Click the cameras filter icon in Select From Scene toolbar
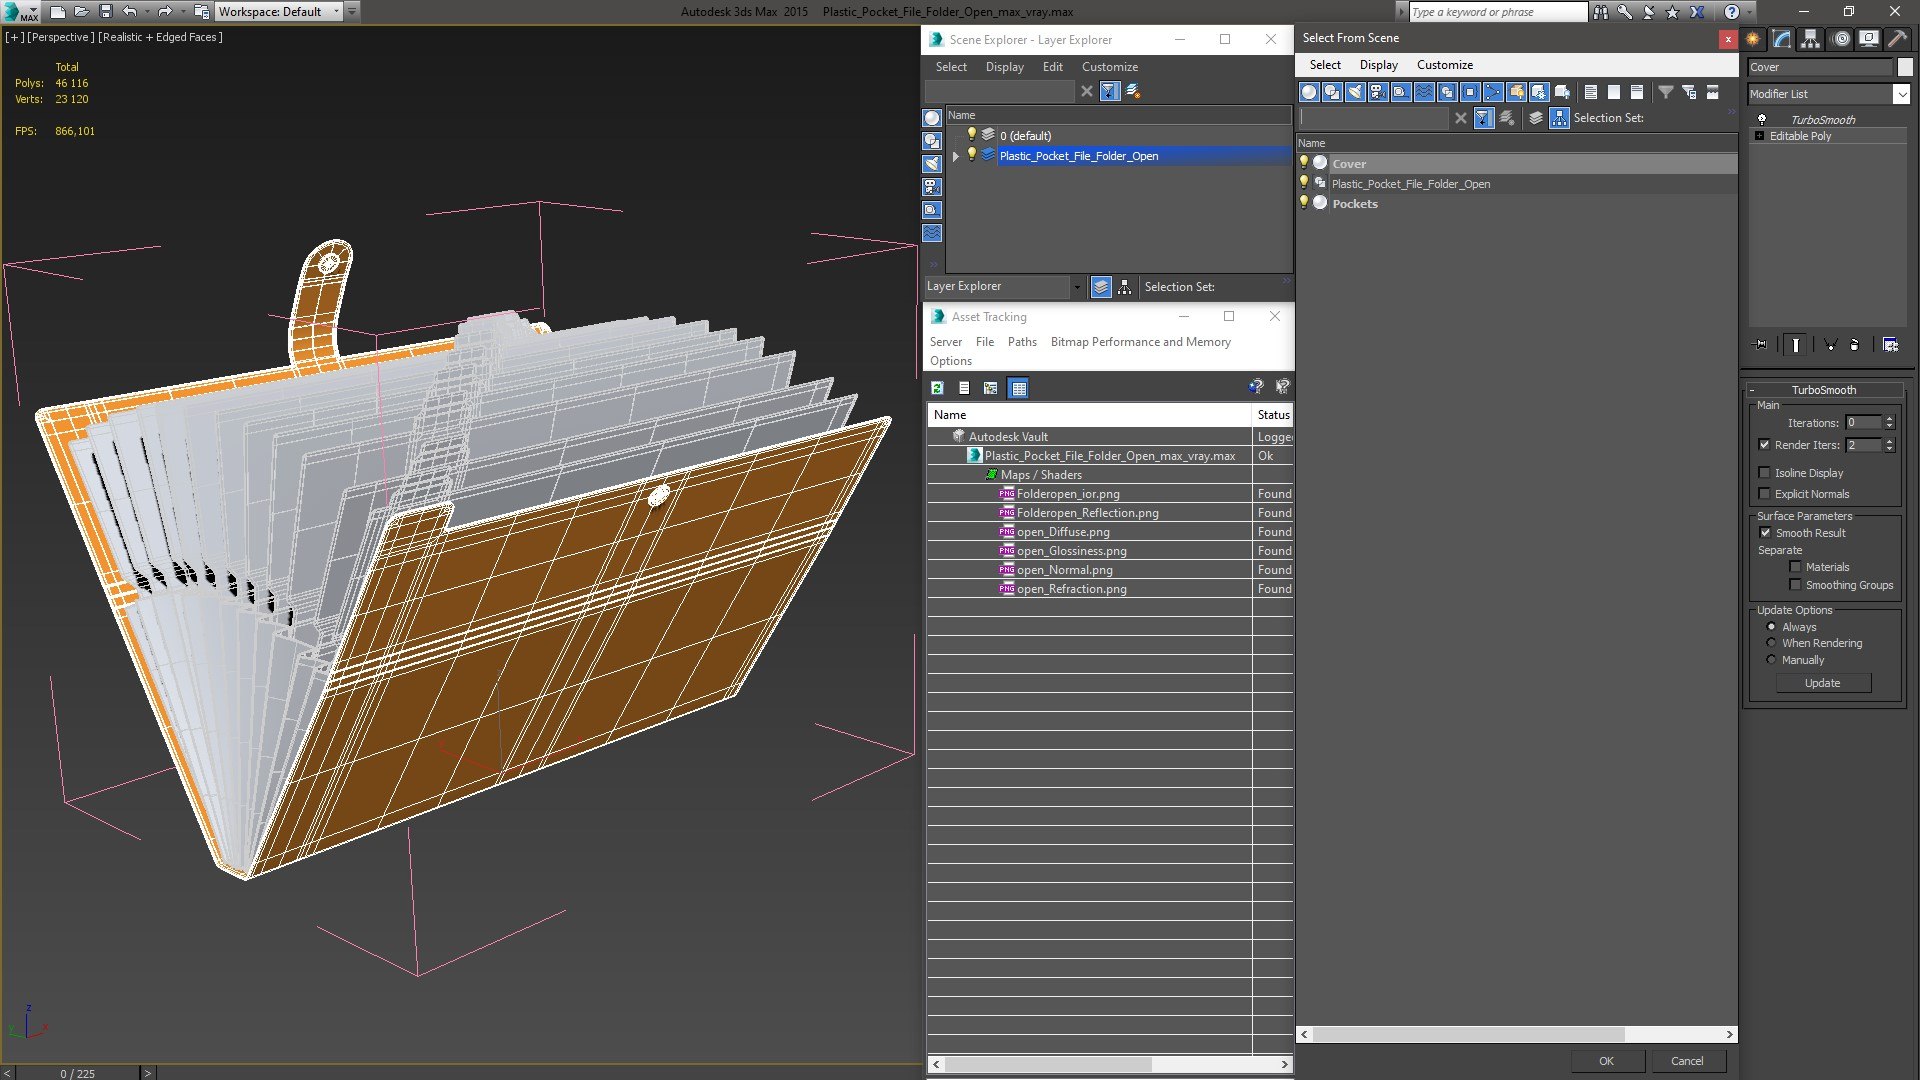 coord(1378,92)
